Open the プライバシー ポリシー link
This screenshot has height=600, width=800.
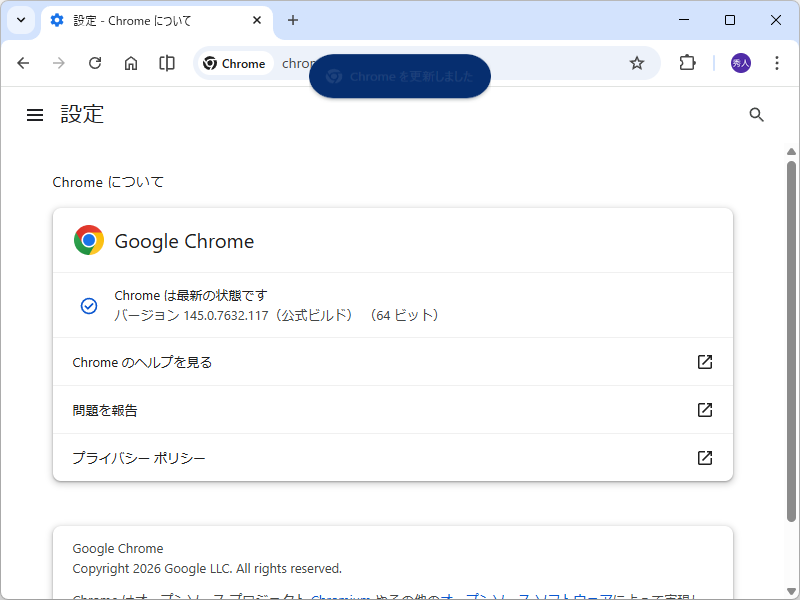[x=137, y=457]
